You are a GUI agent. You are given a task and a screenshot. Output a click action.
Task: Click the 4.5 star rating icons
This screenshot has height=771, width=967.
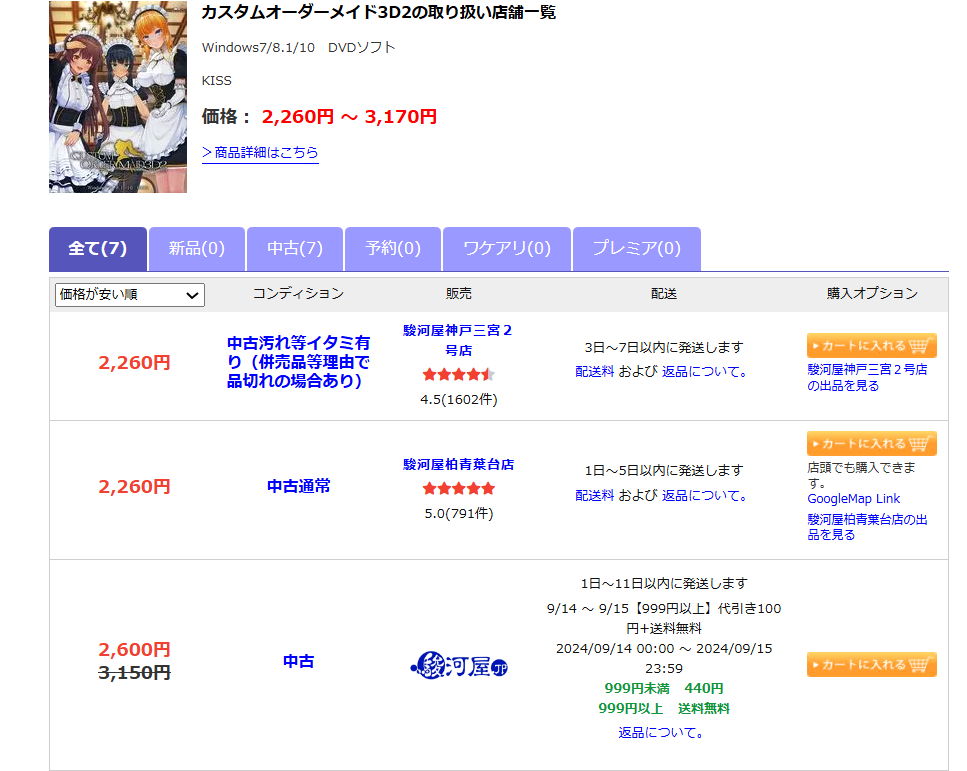pyautogui.click(x=458, y=375)
